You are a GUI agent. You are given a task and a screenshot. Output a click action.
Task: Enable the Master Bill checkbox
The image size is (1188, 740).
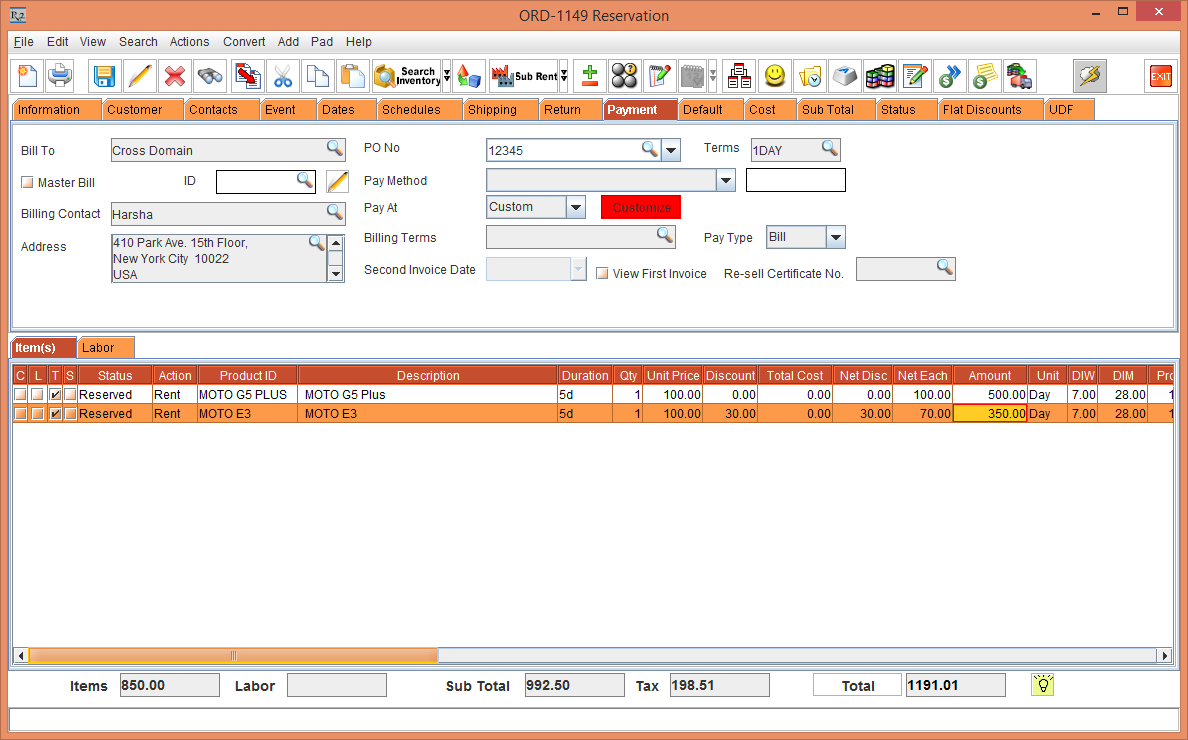point(28,183)
